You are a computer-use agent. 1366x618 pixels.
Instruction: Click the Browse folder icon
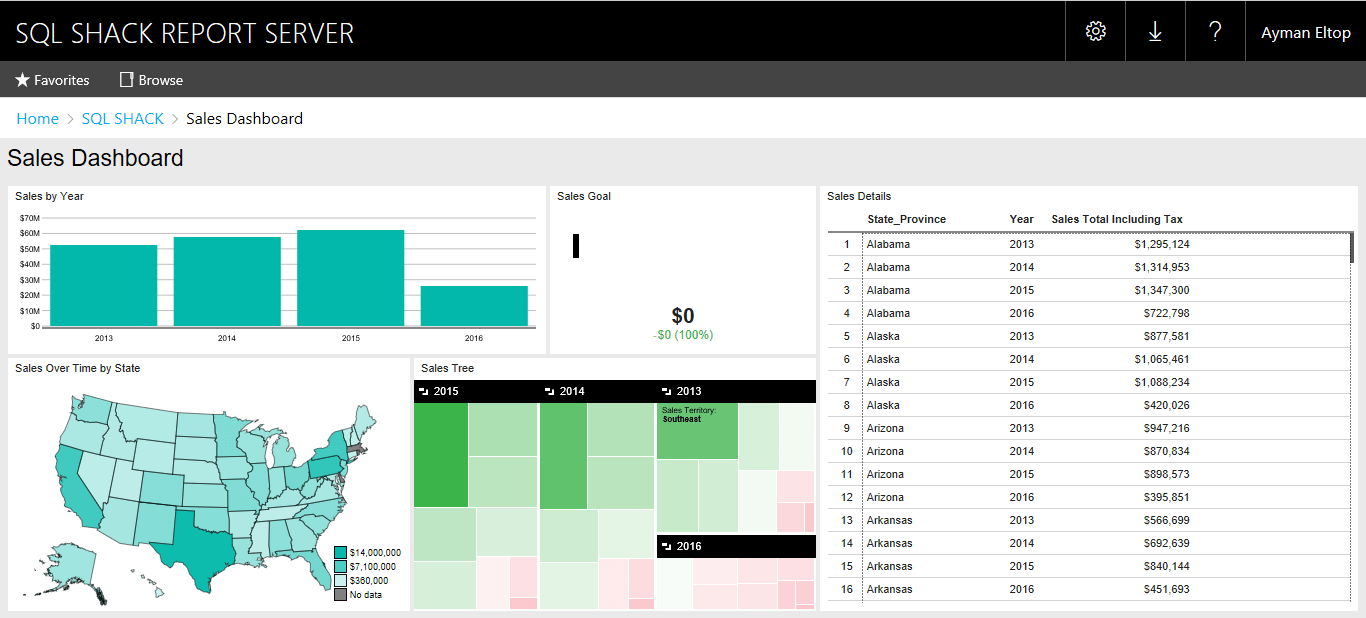(126, 79)
